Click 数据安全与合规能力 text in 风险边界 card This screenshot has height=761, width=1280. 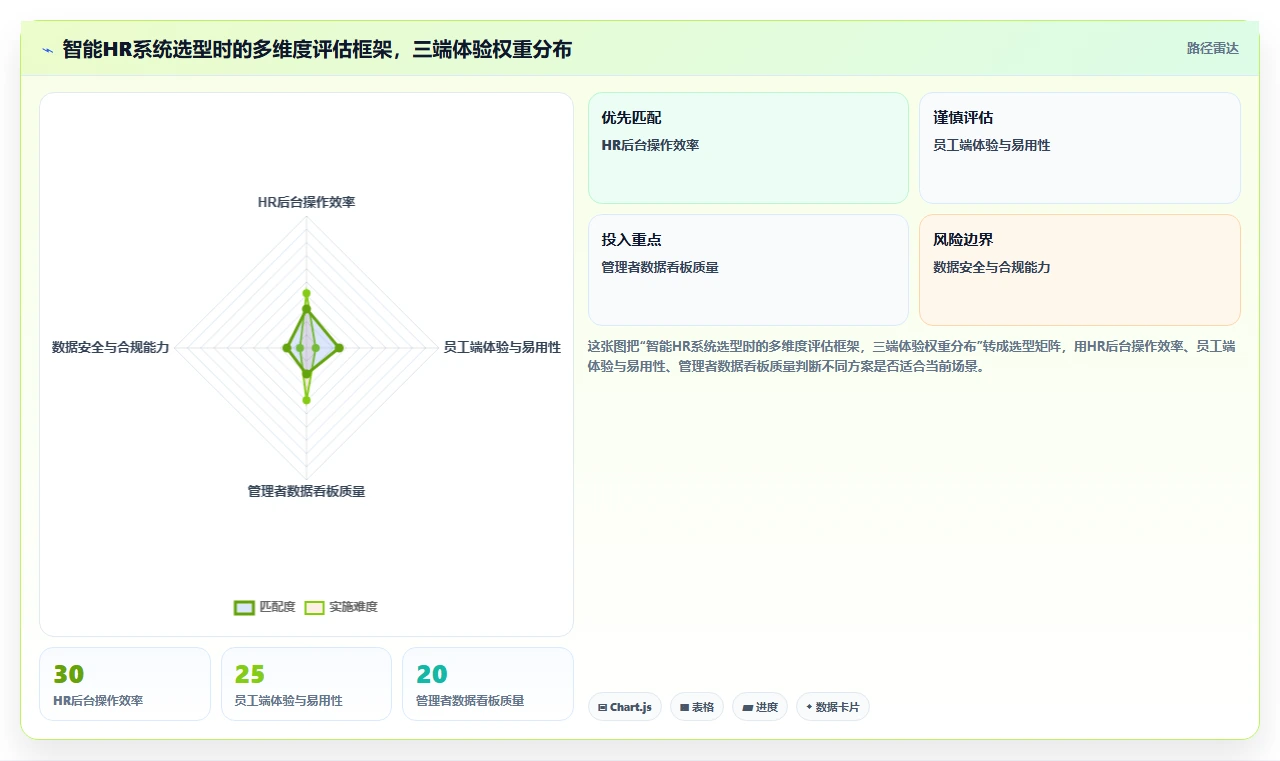[992, 267]
